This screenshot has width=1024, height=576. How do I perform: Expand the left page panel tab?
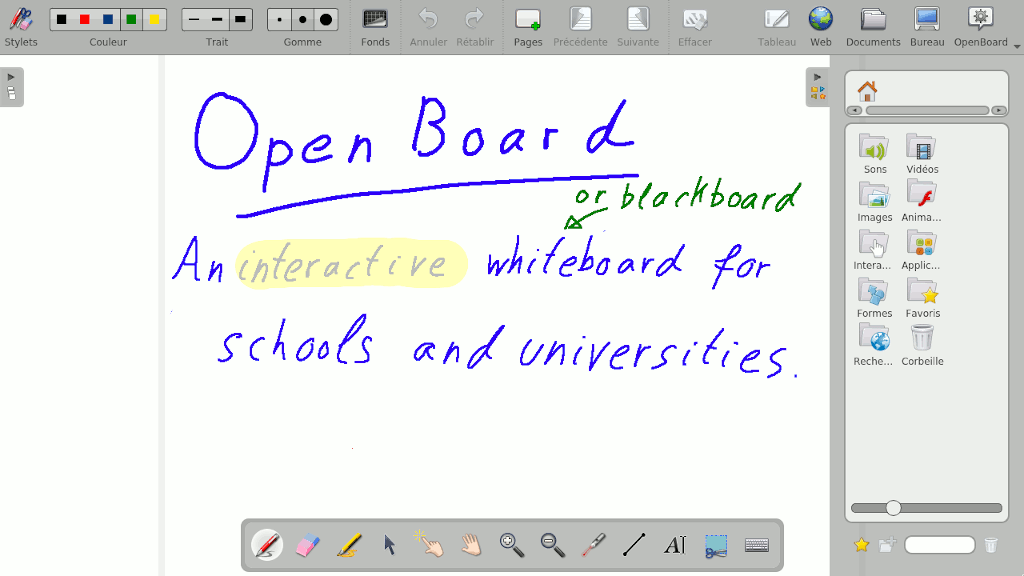[x=12, y=87]
